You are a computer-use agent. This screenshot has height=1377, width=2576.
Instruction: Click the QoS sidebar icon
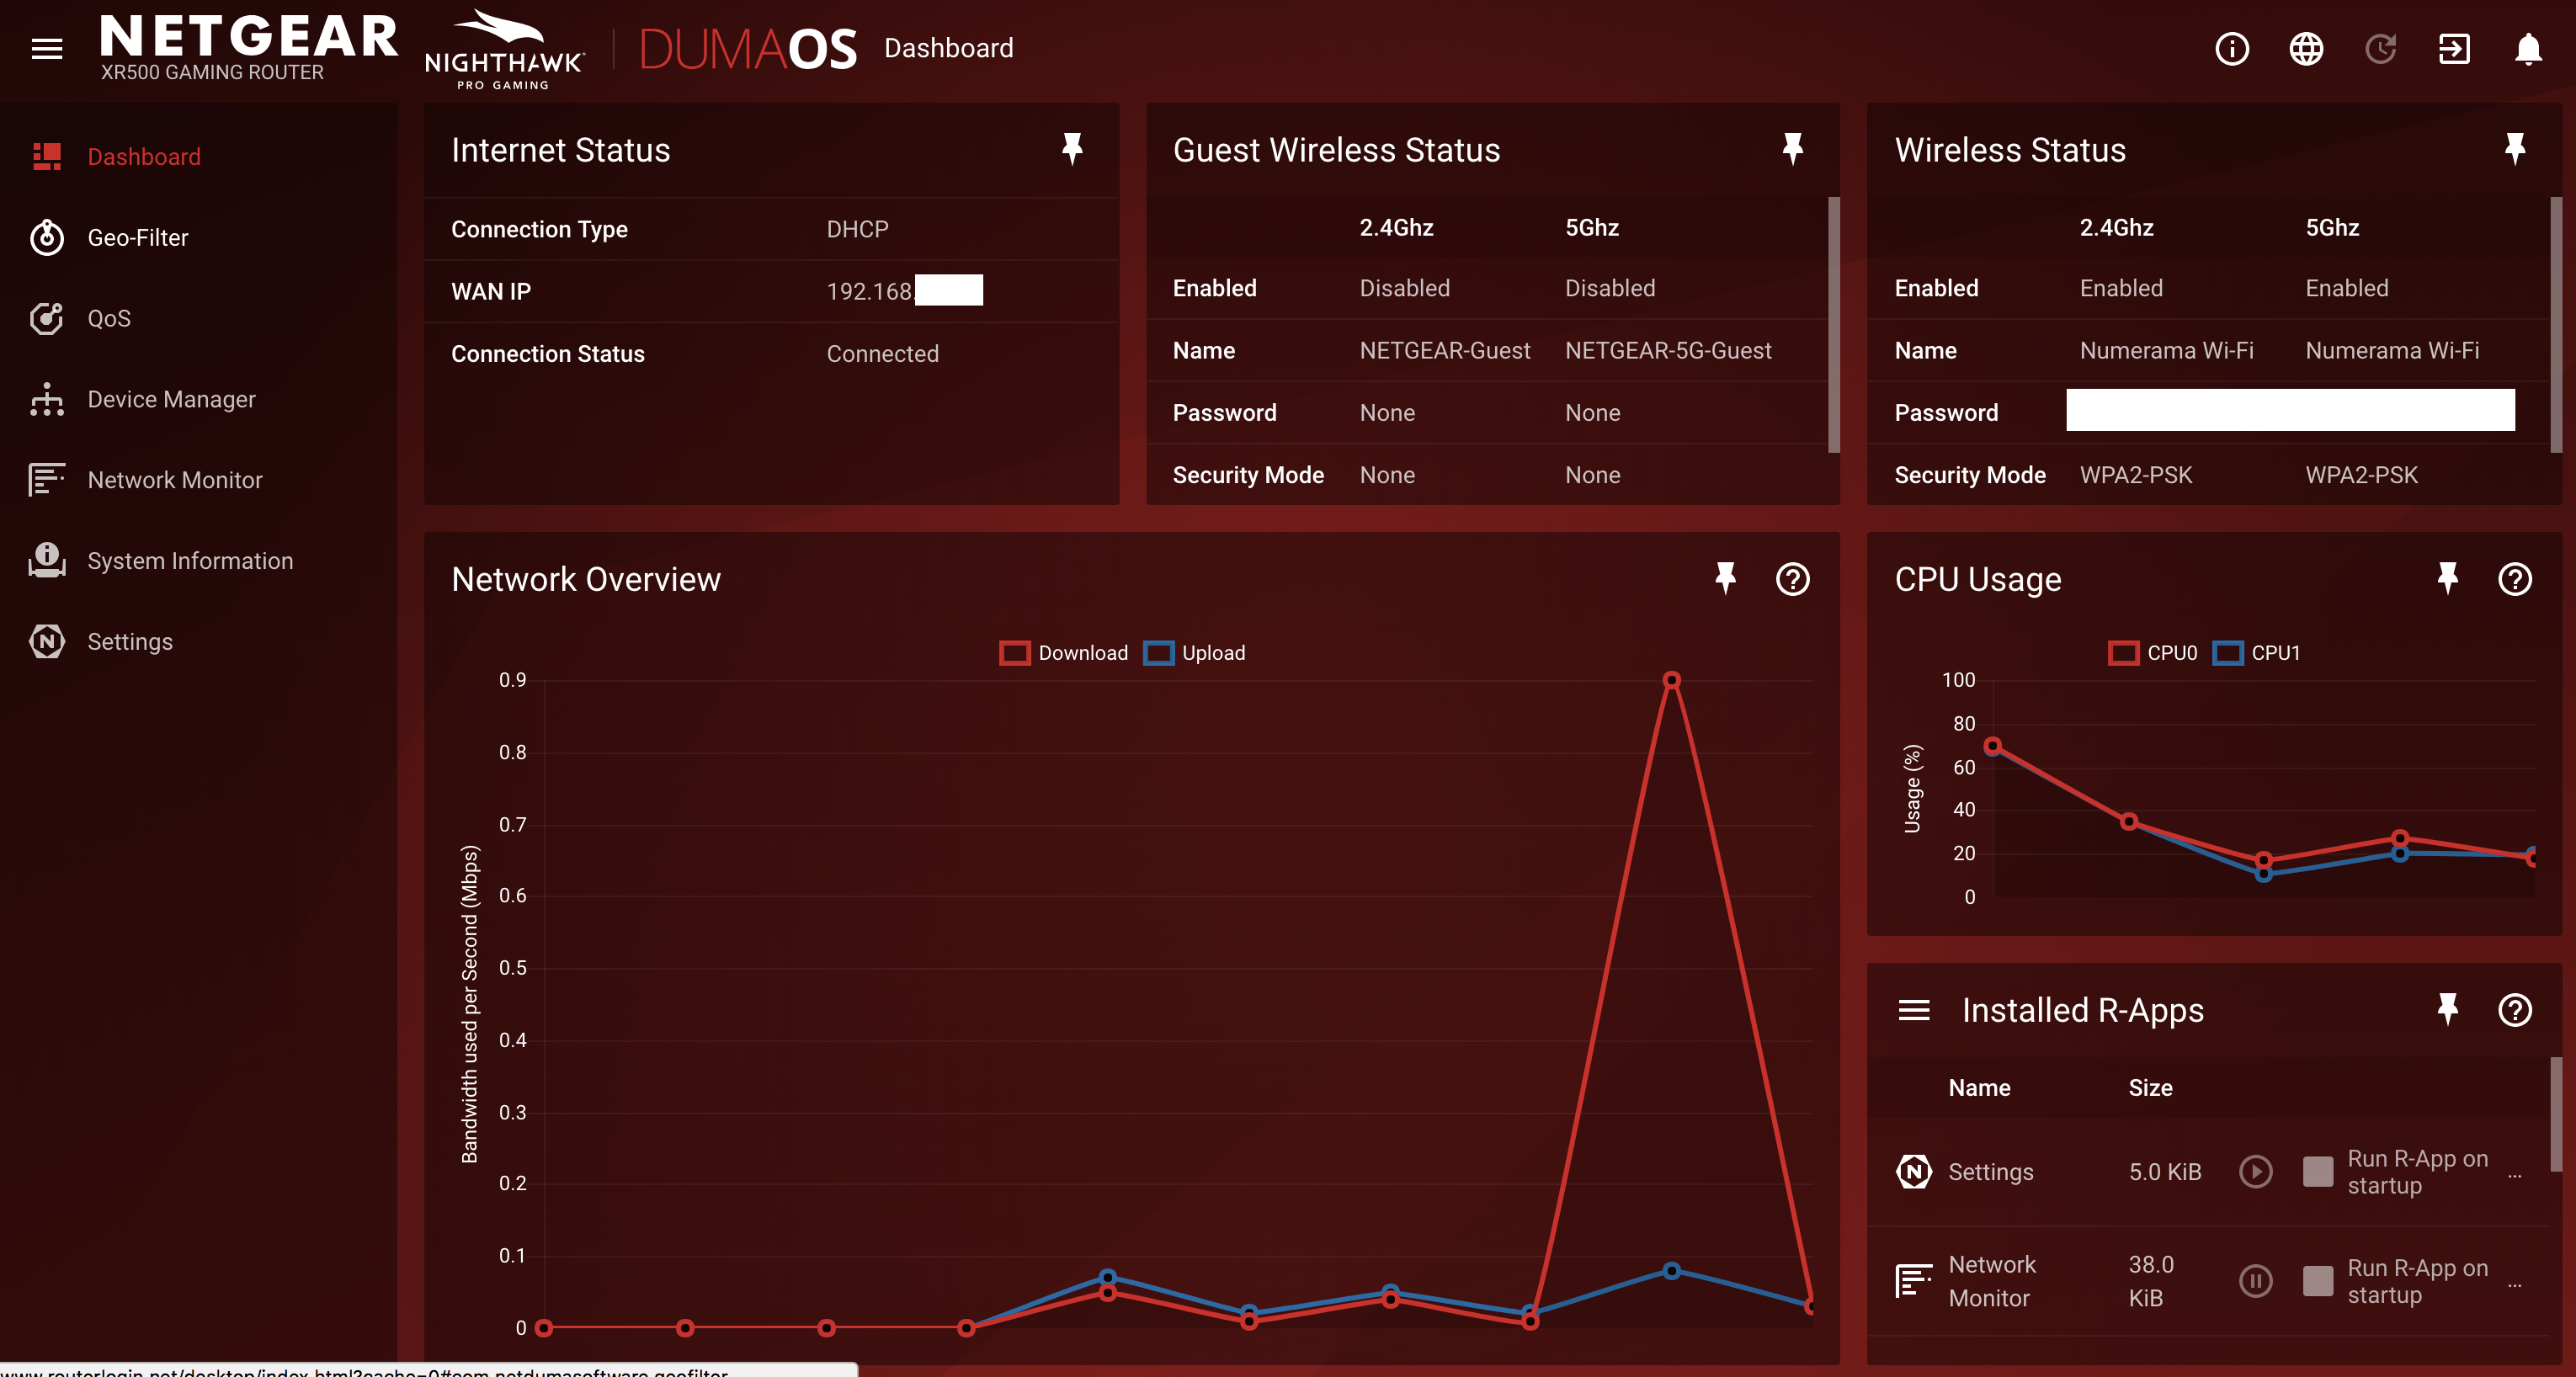pos(47,318)
